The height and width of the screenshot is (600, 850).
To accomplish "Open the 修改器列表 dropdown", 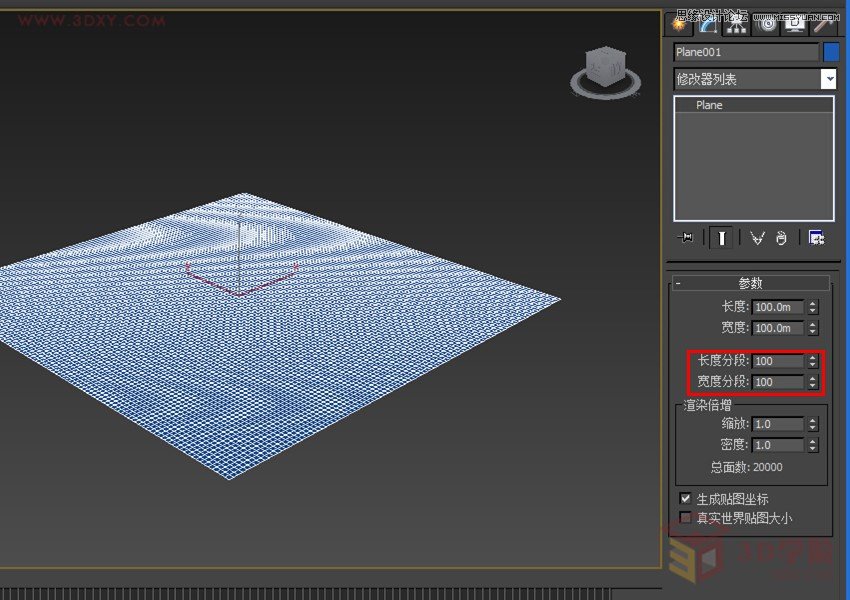I will [x=828, y=79].
